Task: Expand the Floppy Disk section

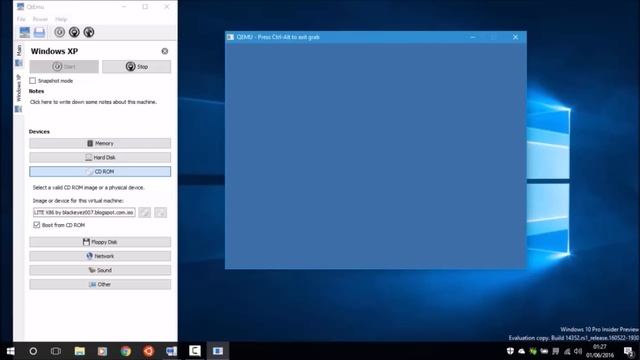Action: (100, 242)
